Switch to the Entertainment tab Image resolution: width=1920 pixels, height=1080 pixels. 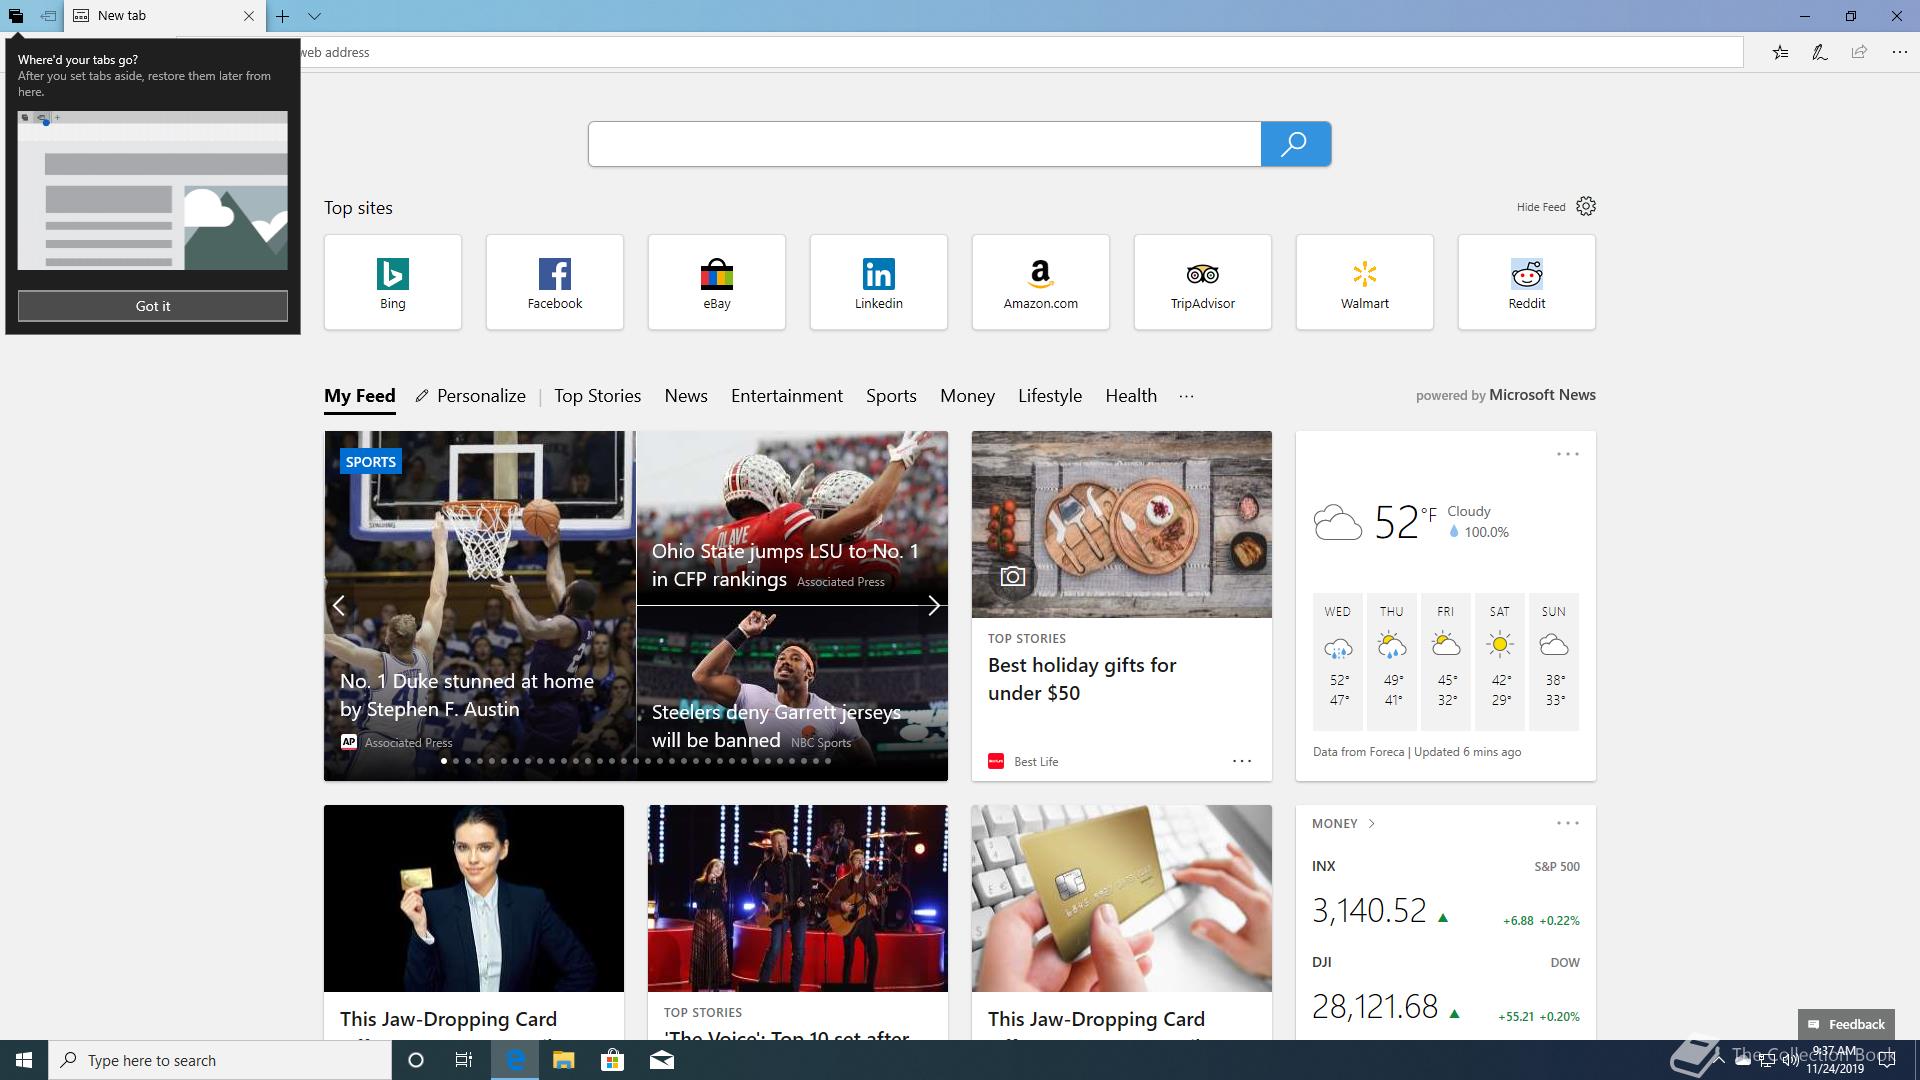point(787,396)
